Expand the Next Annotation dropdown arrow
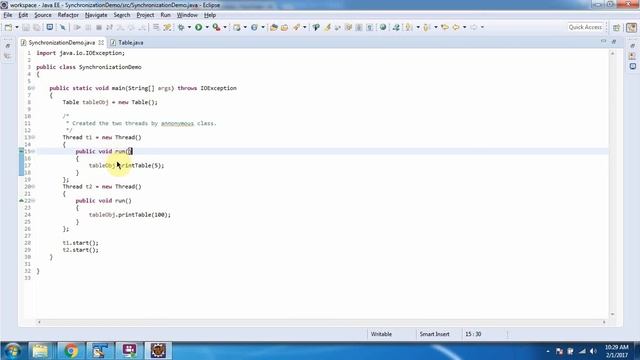 (418, 27)
